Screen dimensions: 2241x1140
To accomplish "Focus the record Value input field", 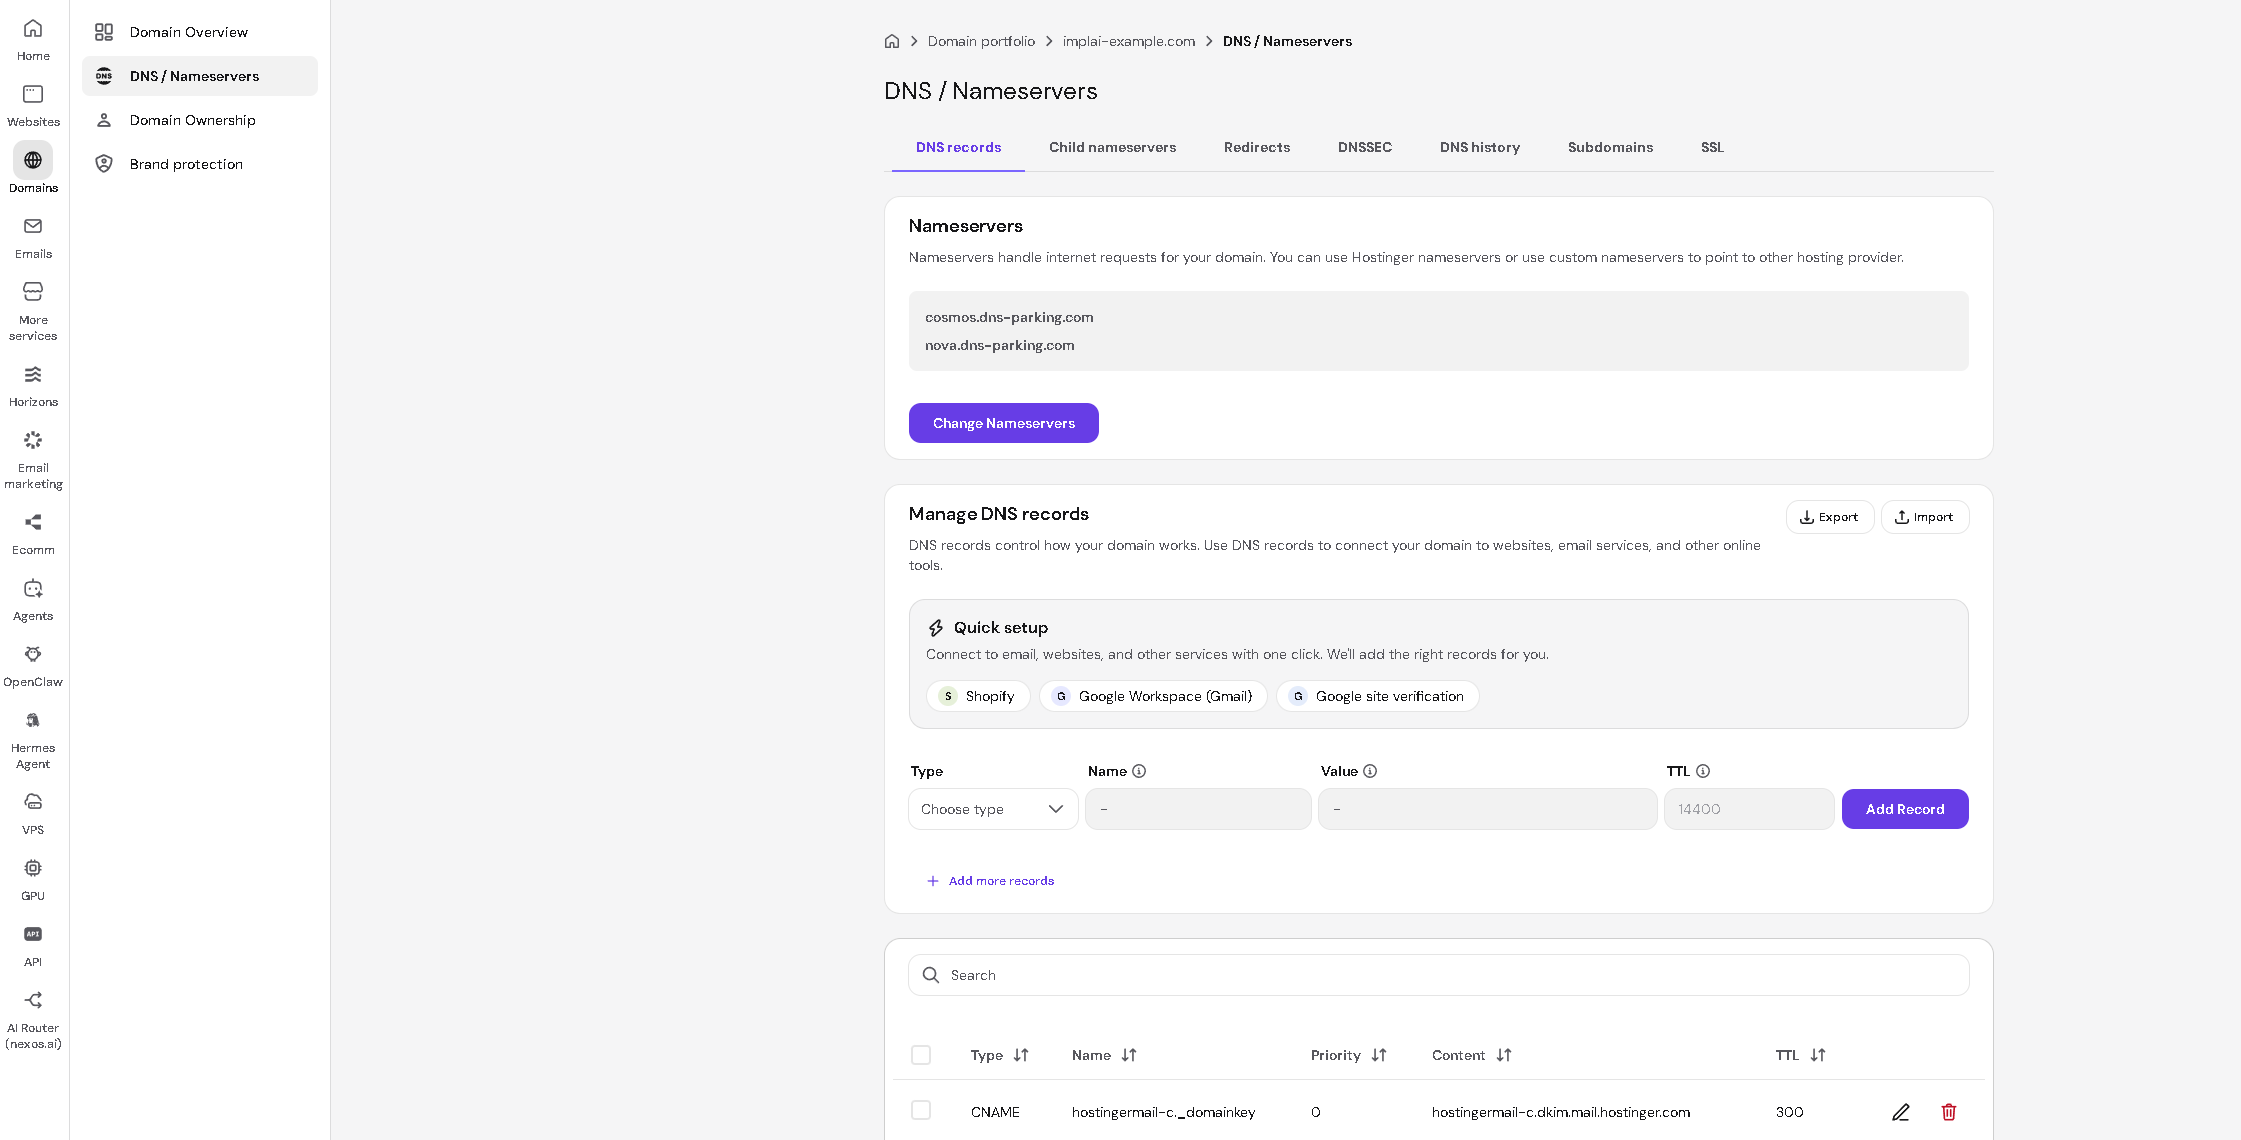I will click(1487, 809).
